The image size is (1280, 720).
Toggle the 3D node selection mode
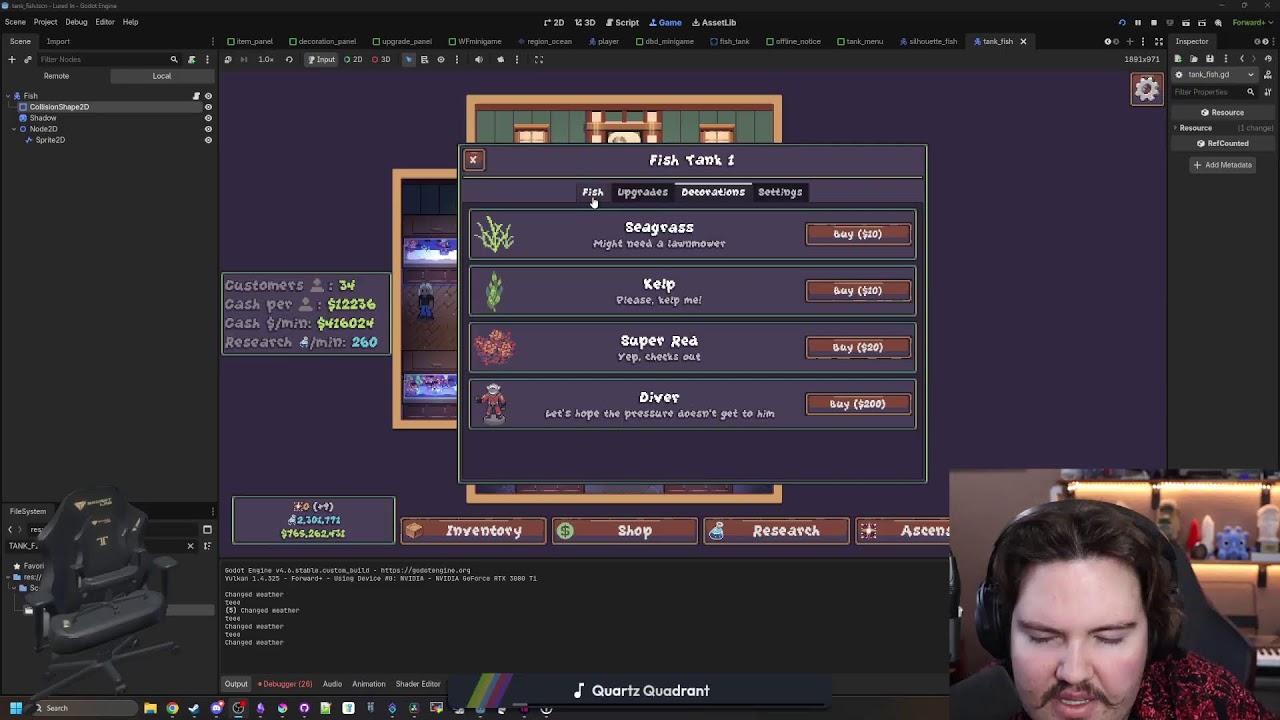381,59
